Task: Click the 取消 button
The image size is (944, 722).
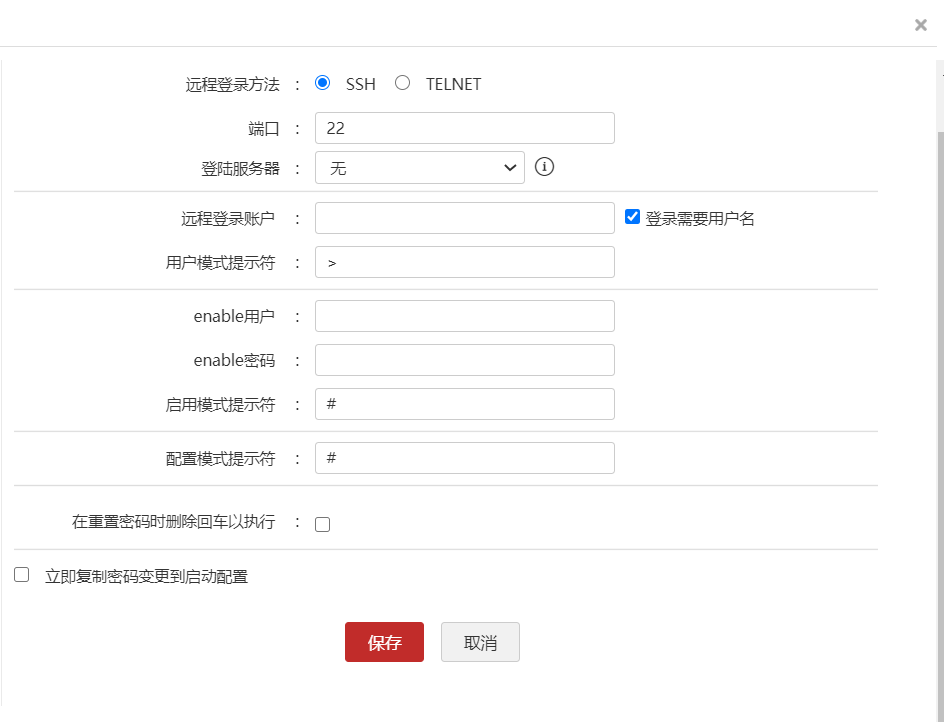Action: coord(480,642)
